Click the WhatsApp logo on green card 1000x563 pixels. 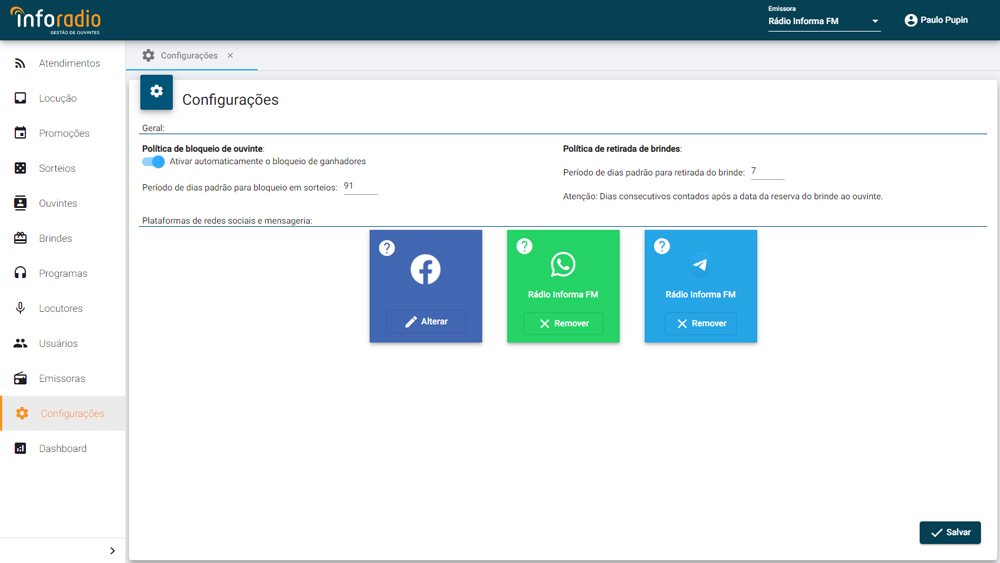(563, 264)
